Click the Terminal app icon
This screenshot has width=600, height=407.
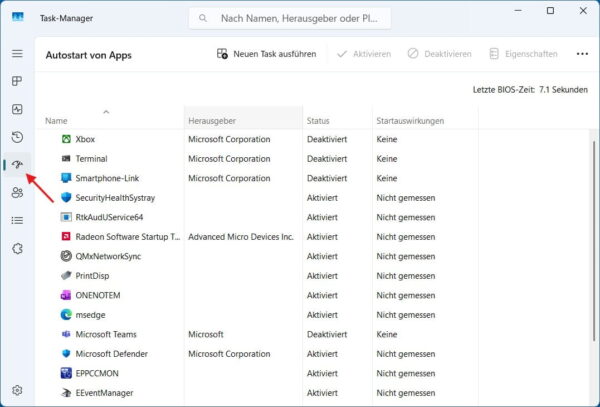[66, 158]
